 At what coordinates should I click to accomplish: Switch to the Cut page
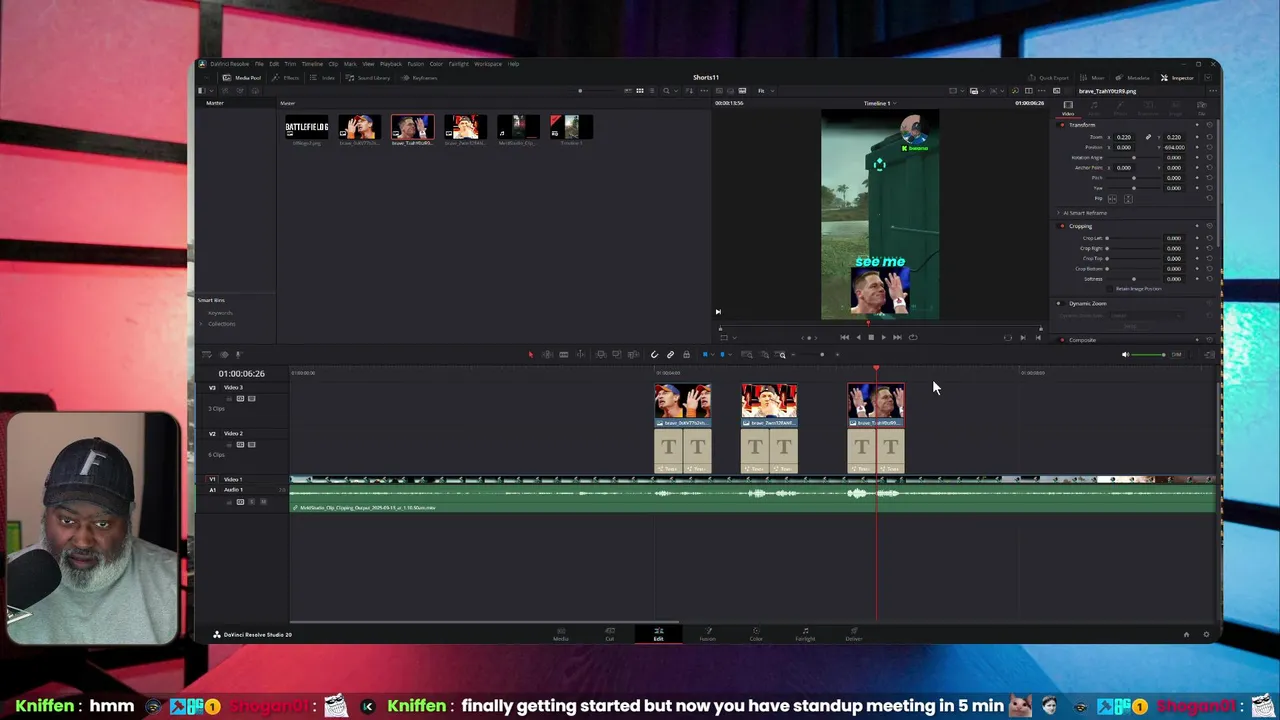[610, 634]
